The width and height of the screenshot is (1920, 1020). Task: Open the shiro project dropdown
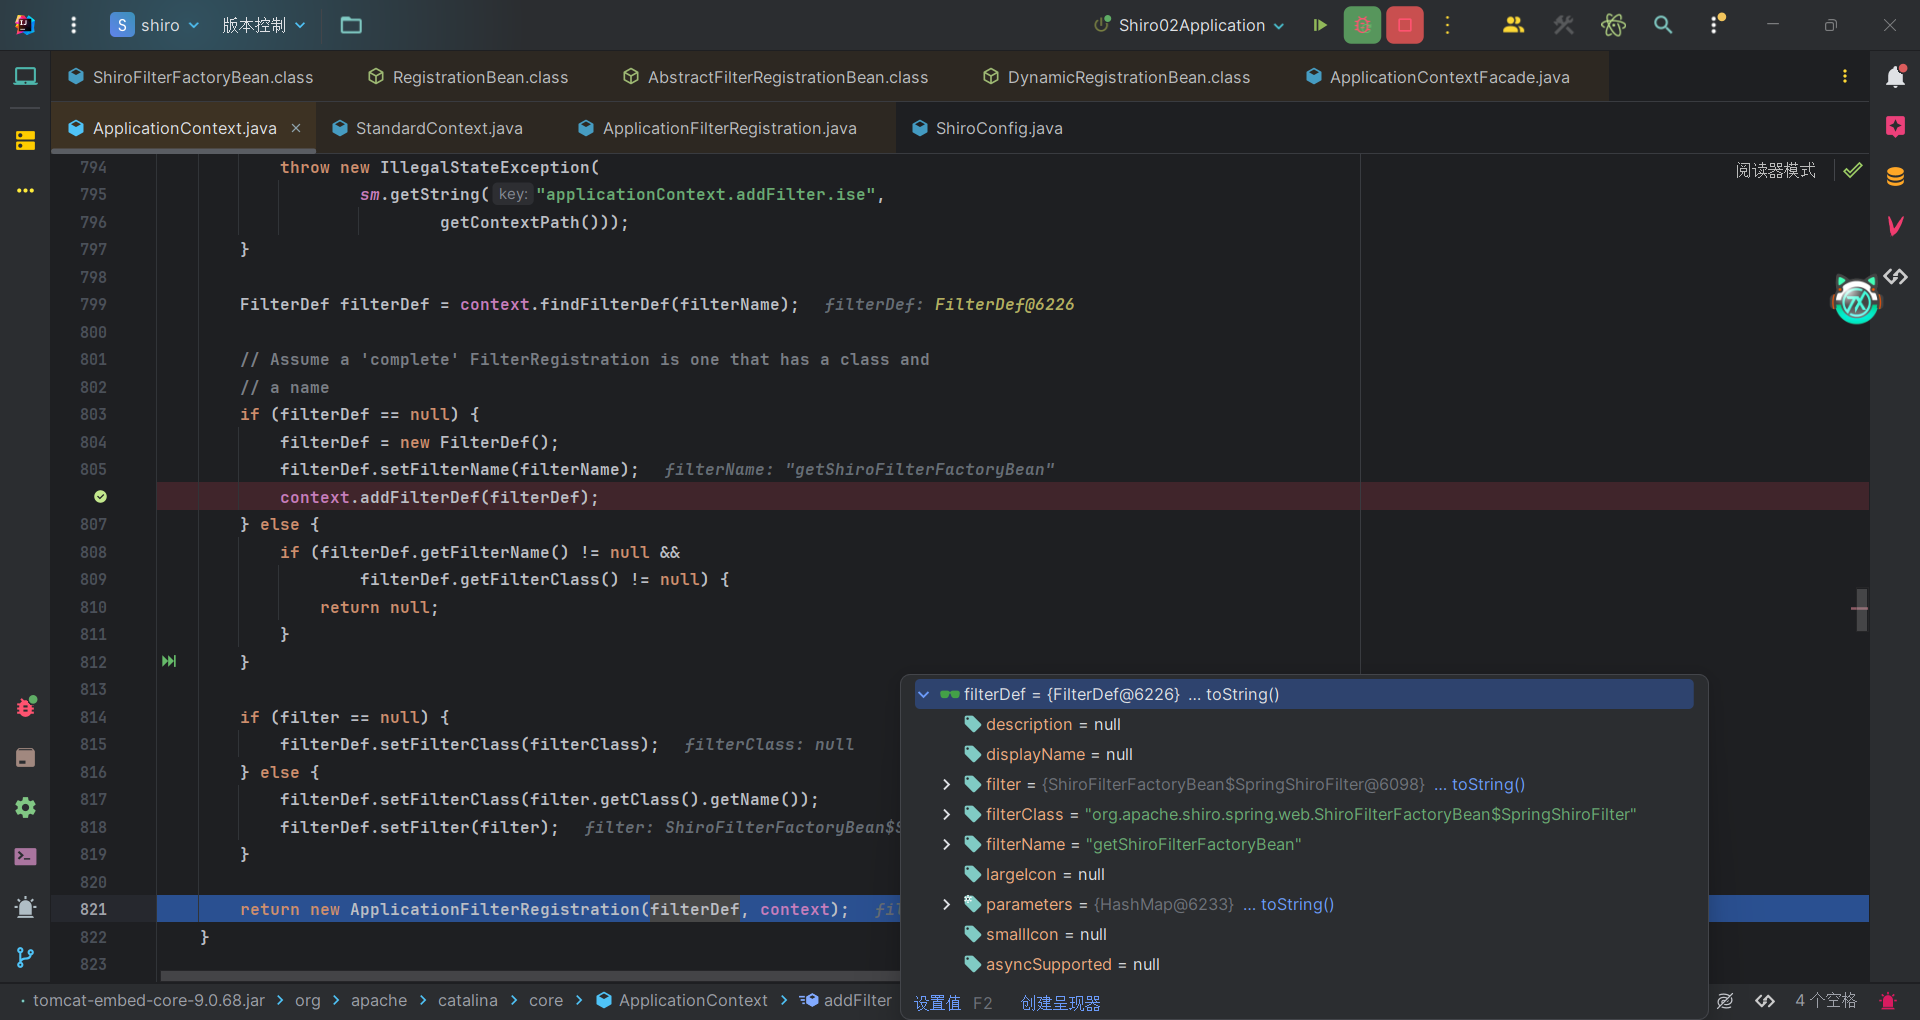(155, 25)
